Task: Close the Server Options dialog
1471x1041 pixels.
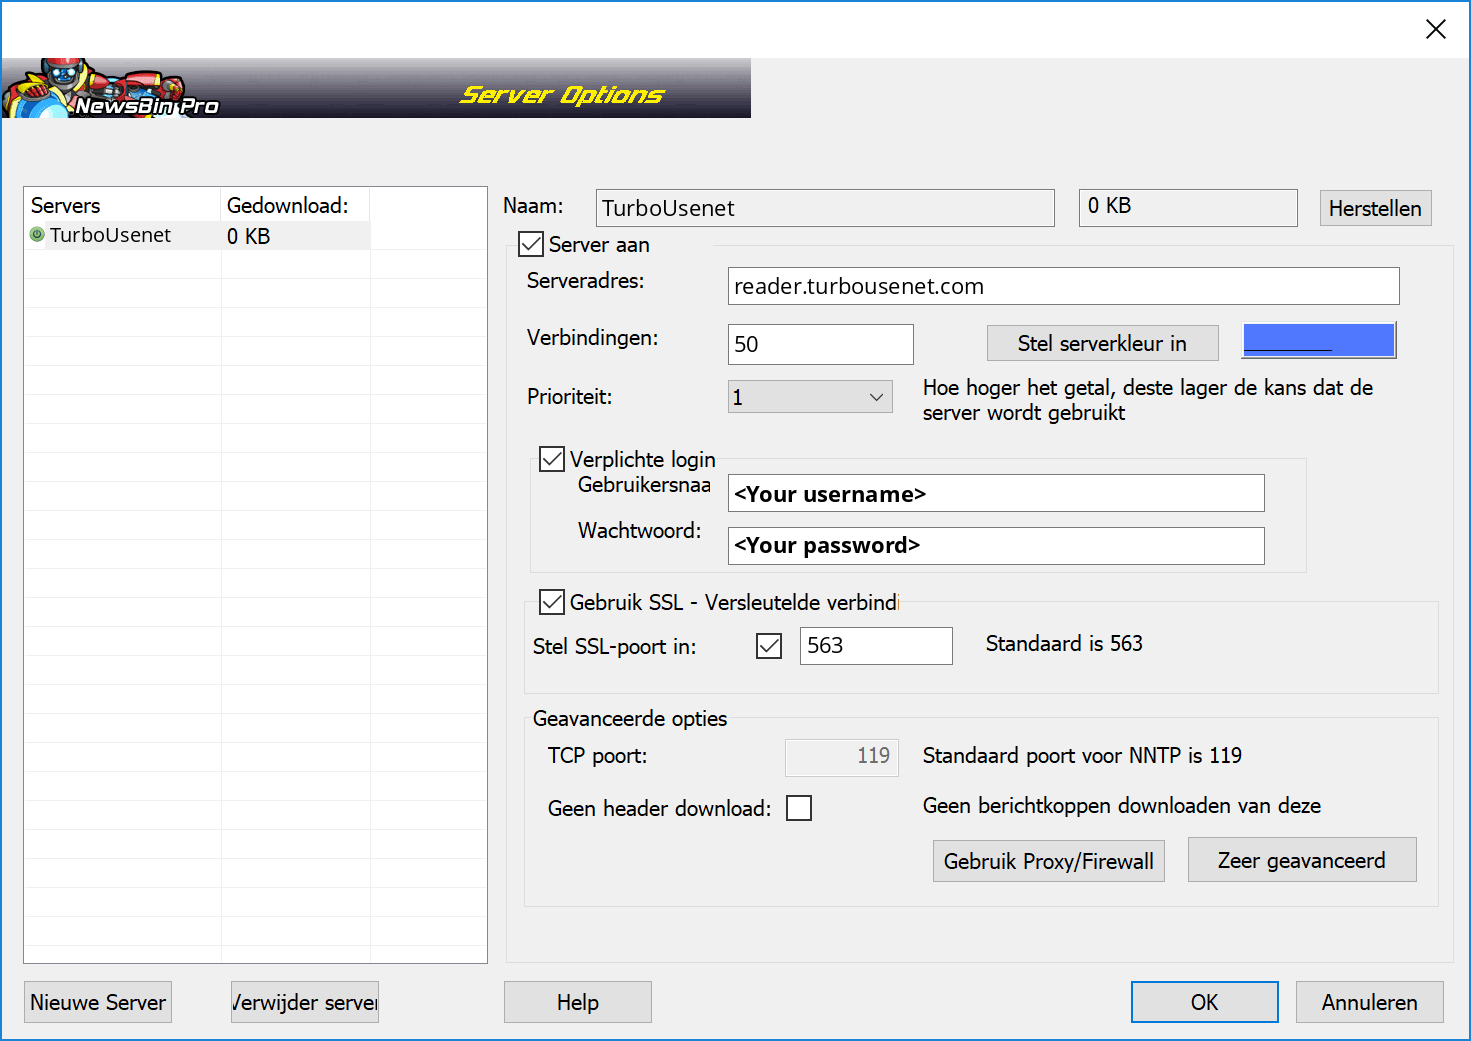Action: [1436, 29]
